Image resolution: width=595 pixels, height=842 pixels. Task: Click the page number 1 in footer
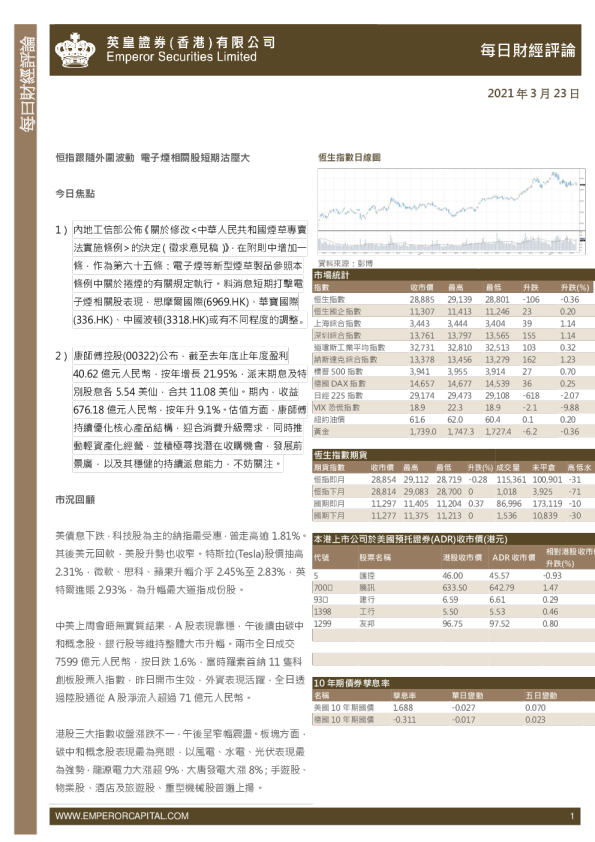(x=572, y=816)
